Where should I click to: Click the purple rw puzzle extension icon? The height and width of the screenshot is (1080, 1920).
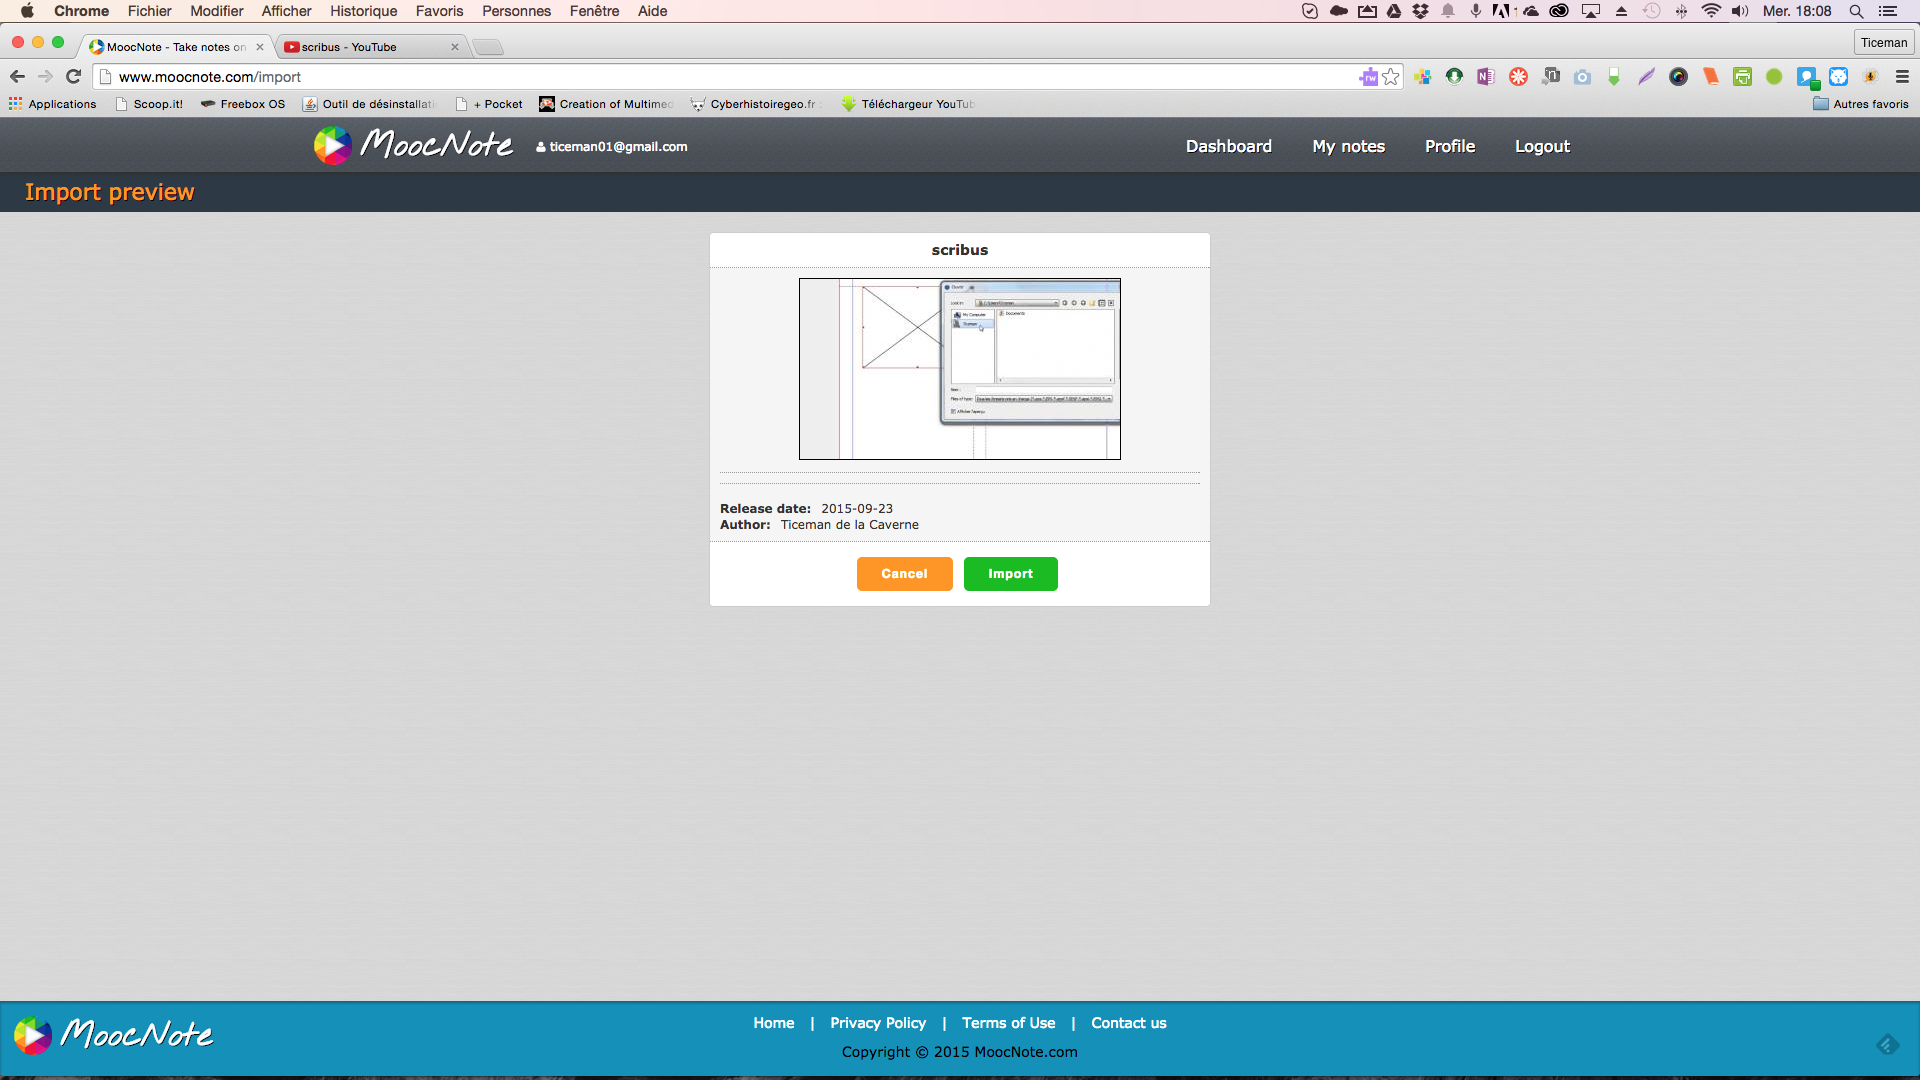1368,77
